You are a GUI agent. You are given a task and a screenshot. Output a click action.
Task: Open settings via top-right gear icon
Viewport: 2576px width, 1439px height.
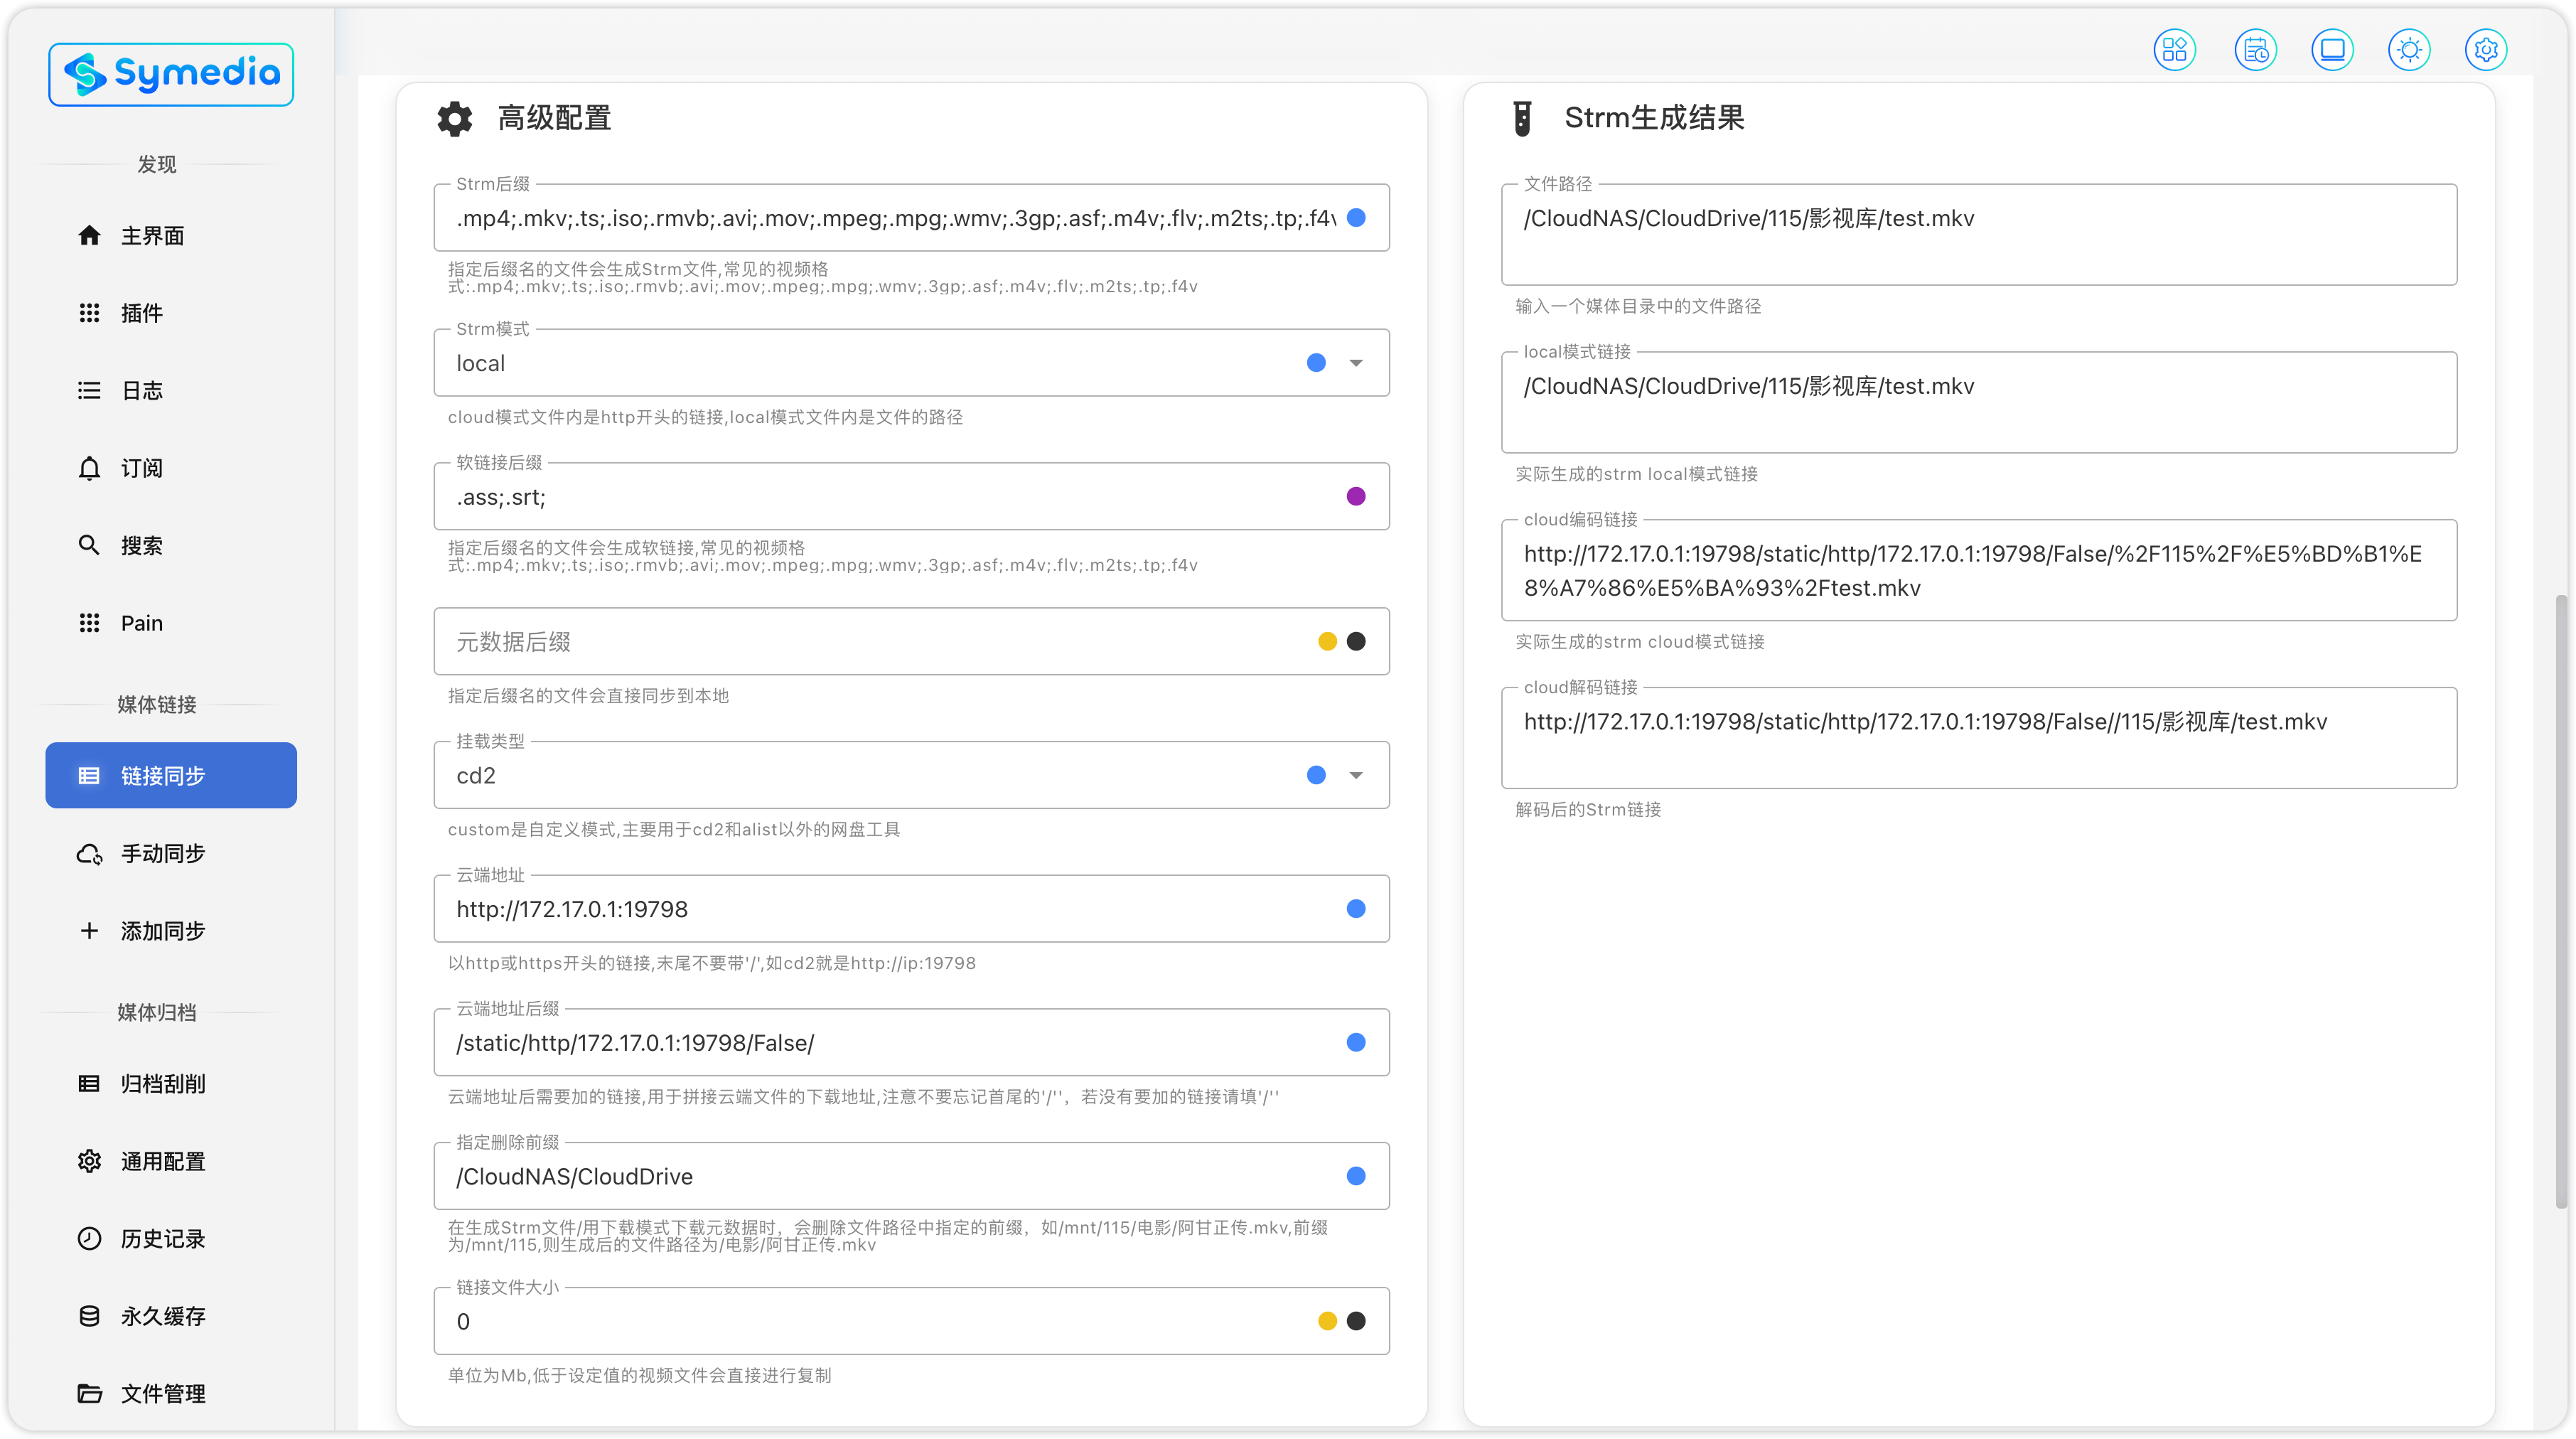[2486, 50]
